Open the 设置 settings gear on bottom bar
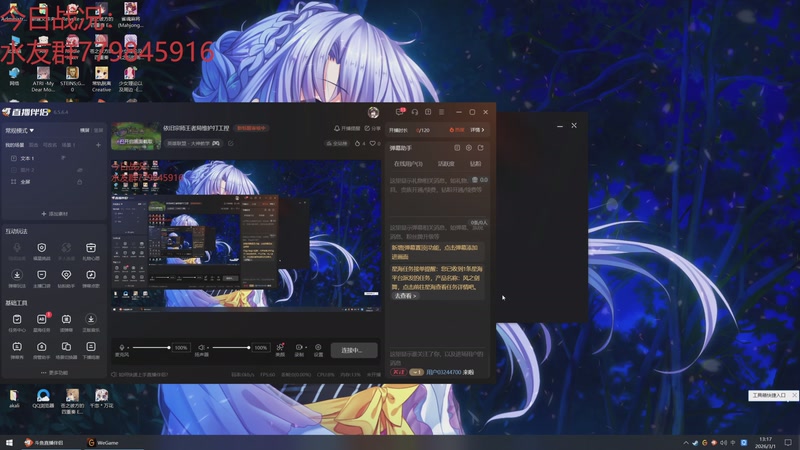Image resolution: width=800 pixels, height=450 pixels. 318,350
